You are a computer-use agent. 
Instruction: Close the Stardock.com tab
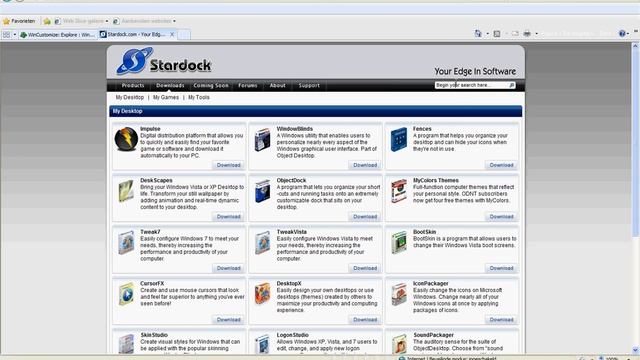click(172, 34)
